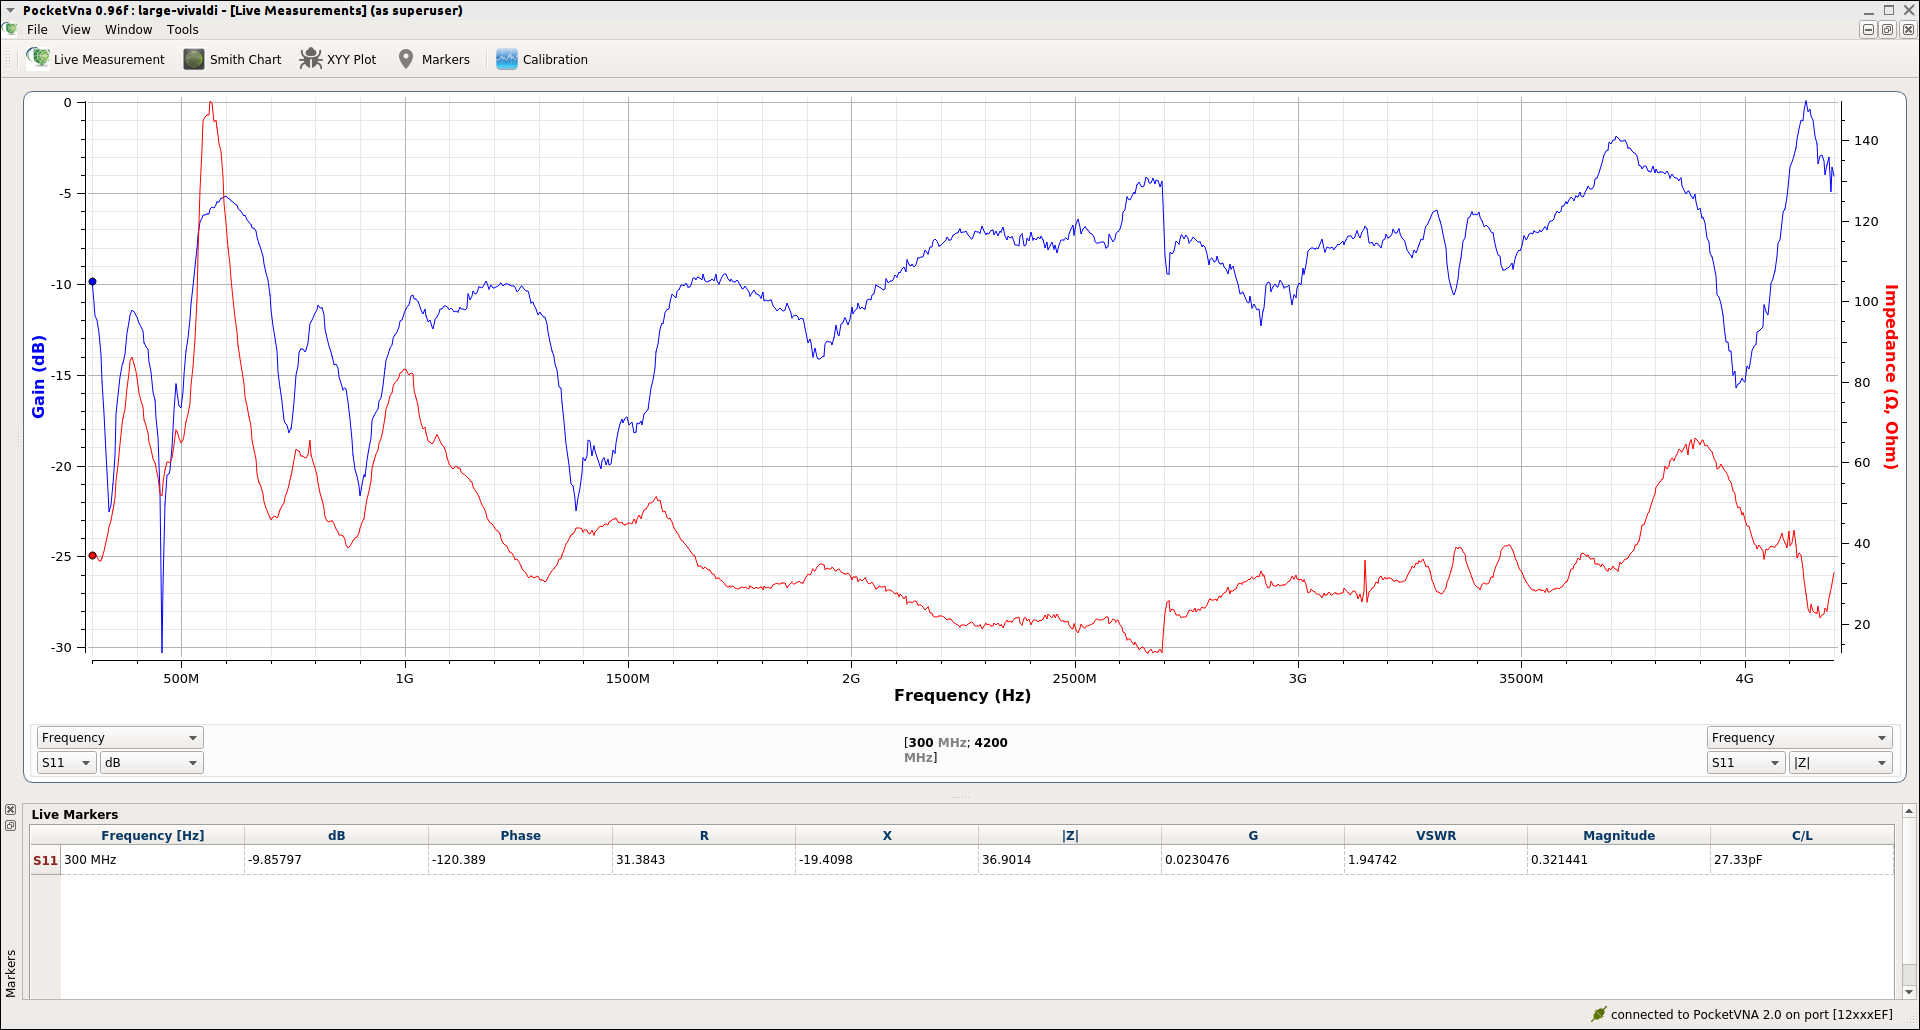Open the View menu

coord(76,29)
